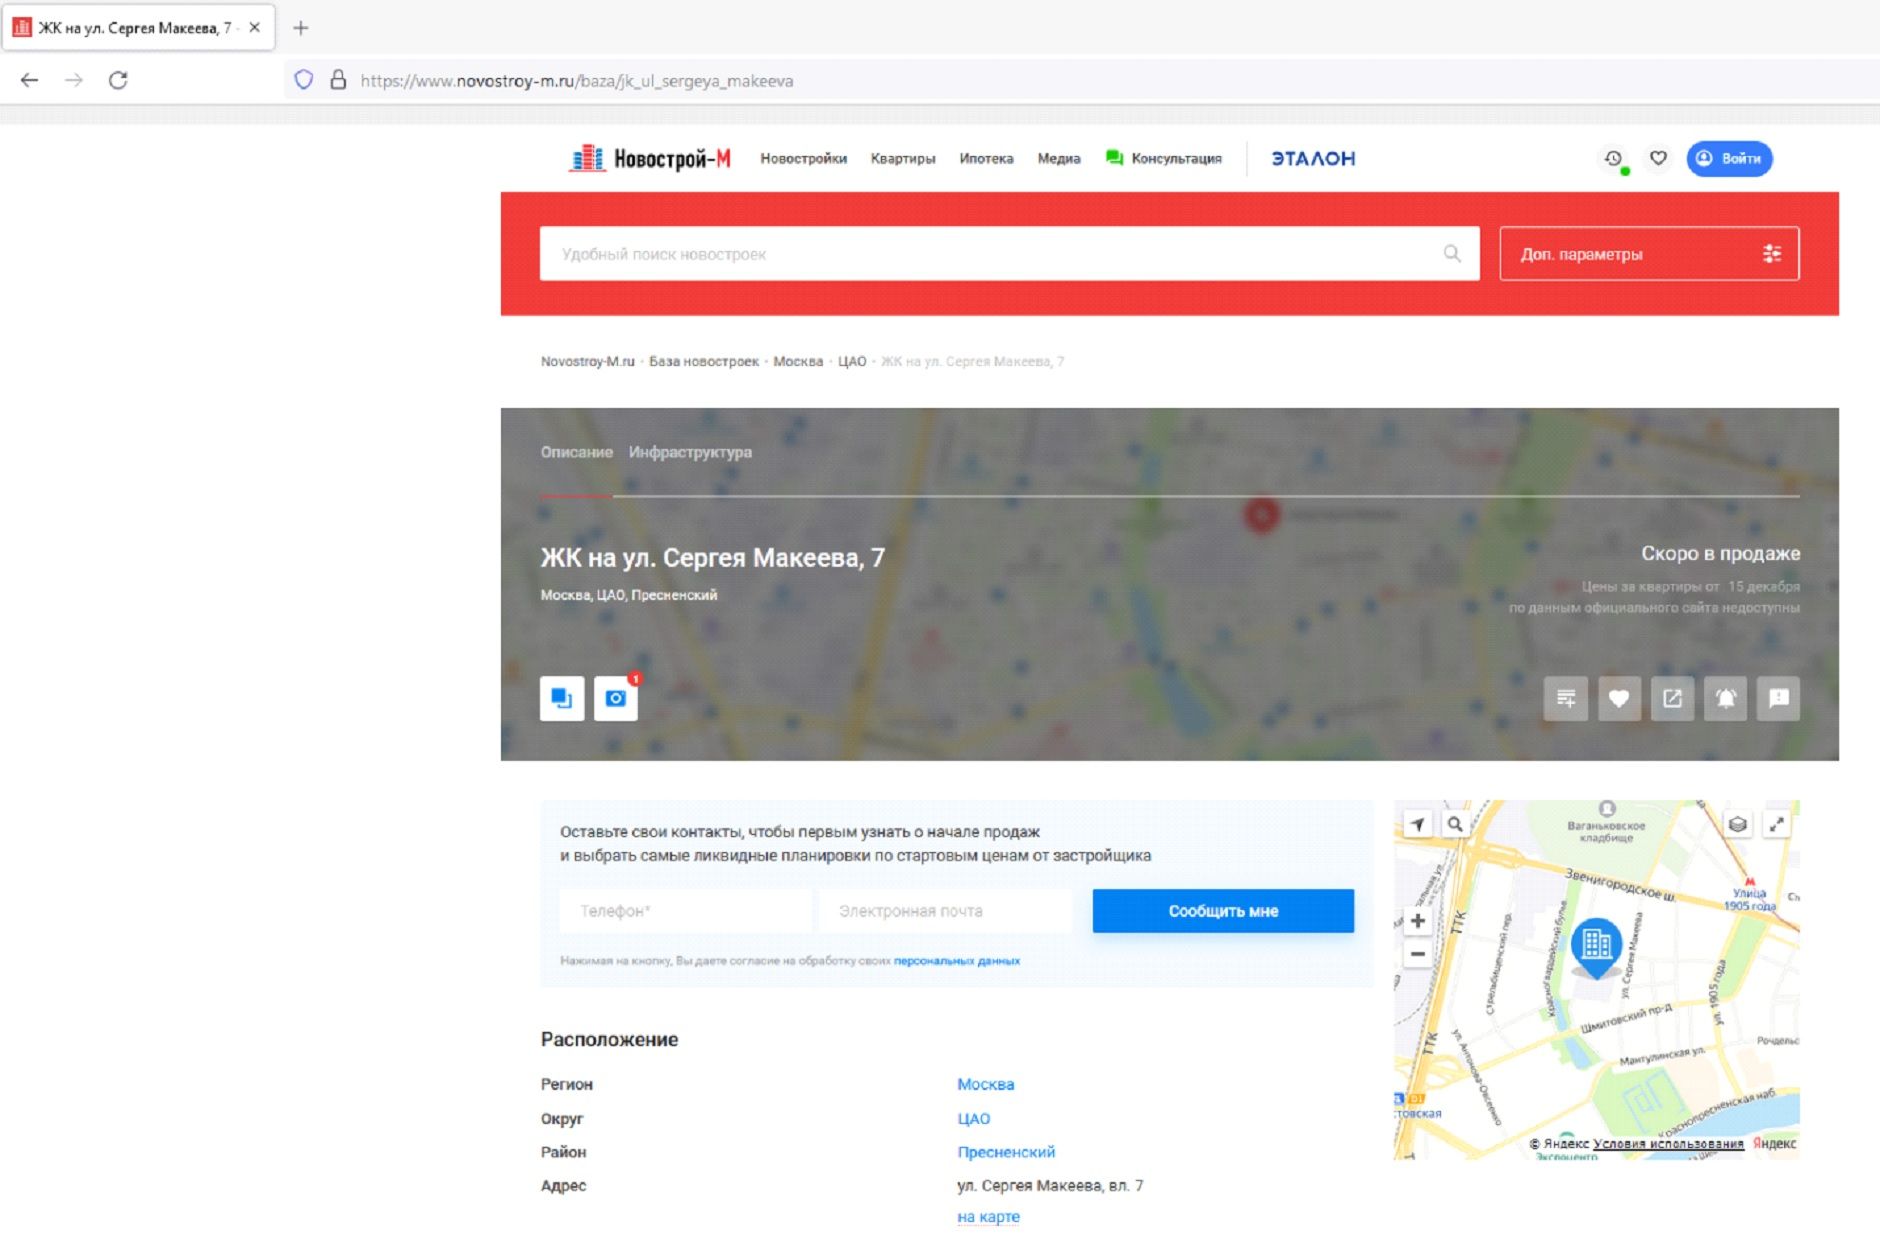Click the geolocation arrow on the map
The width and height of the screenshot is (1880, 1243).
coord(1416,823)
